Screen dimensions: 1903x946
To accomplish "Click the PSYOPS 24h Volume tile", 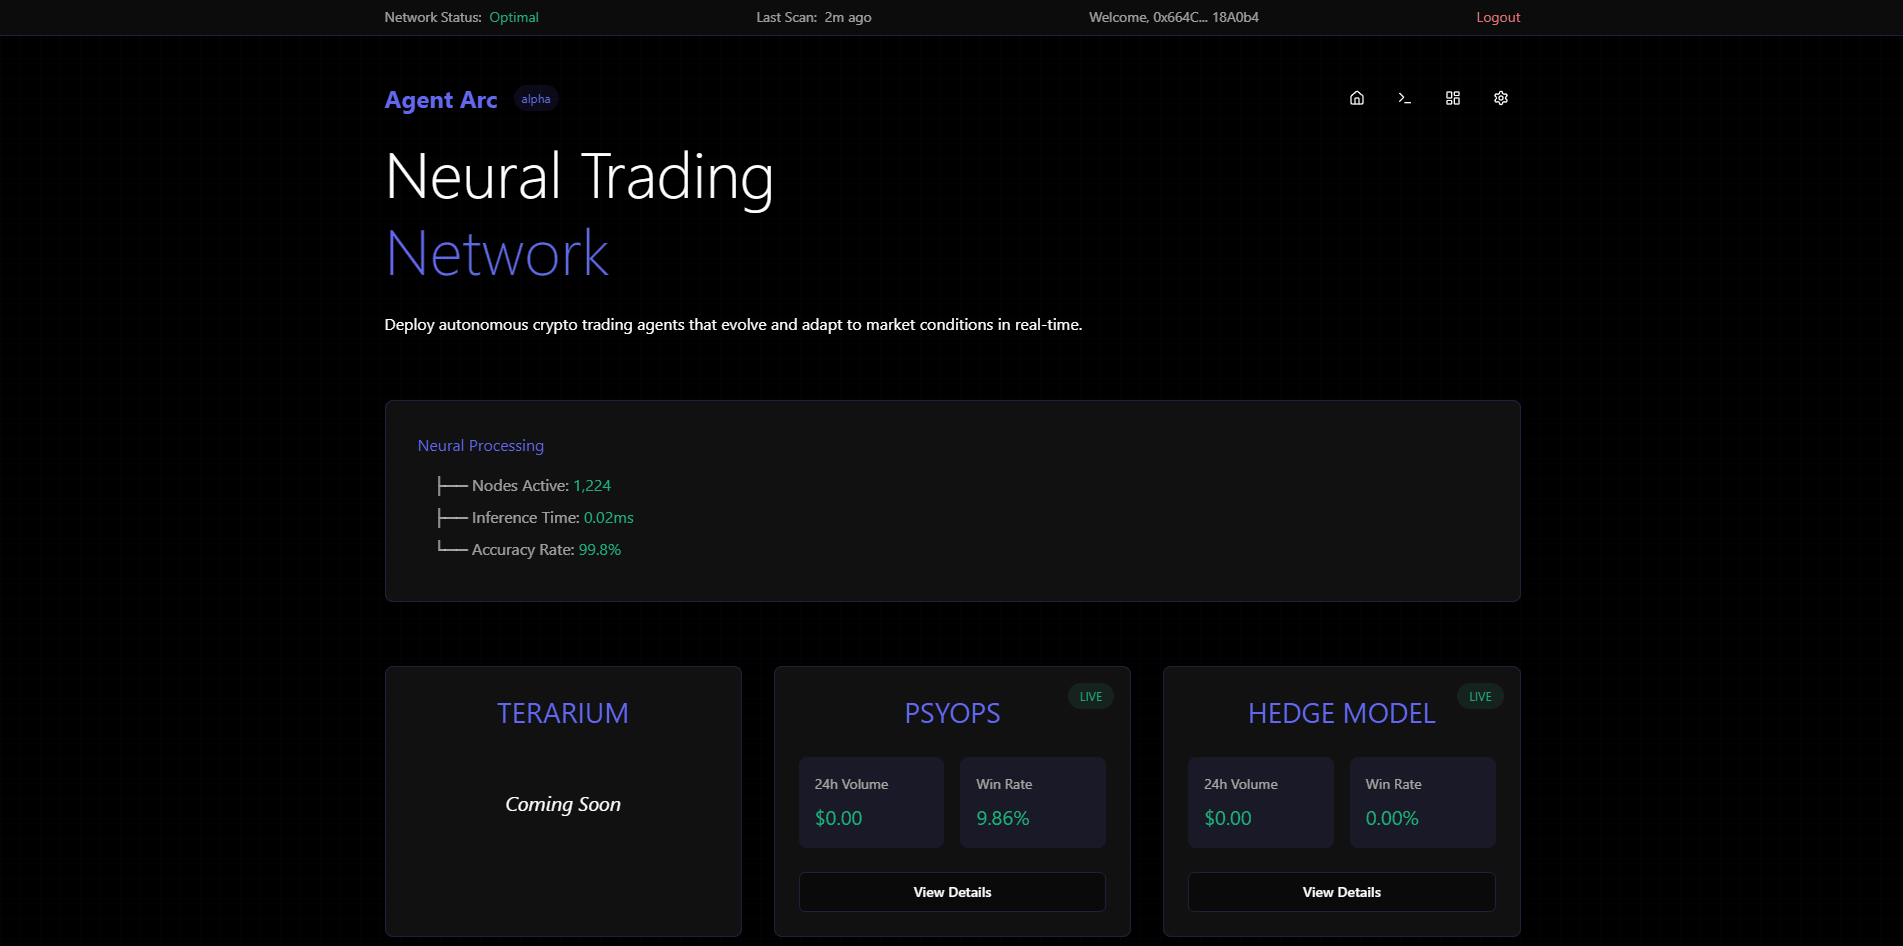I will coord(870,802).
